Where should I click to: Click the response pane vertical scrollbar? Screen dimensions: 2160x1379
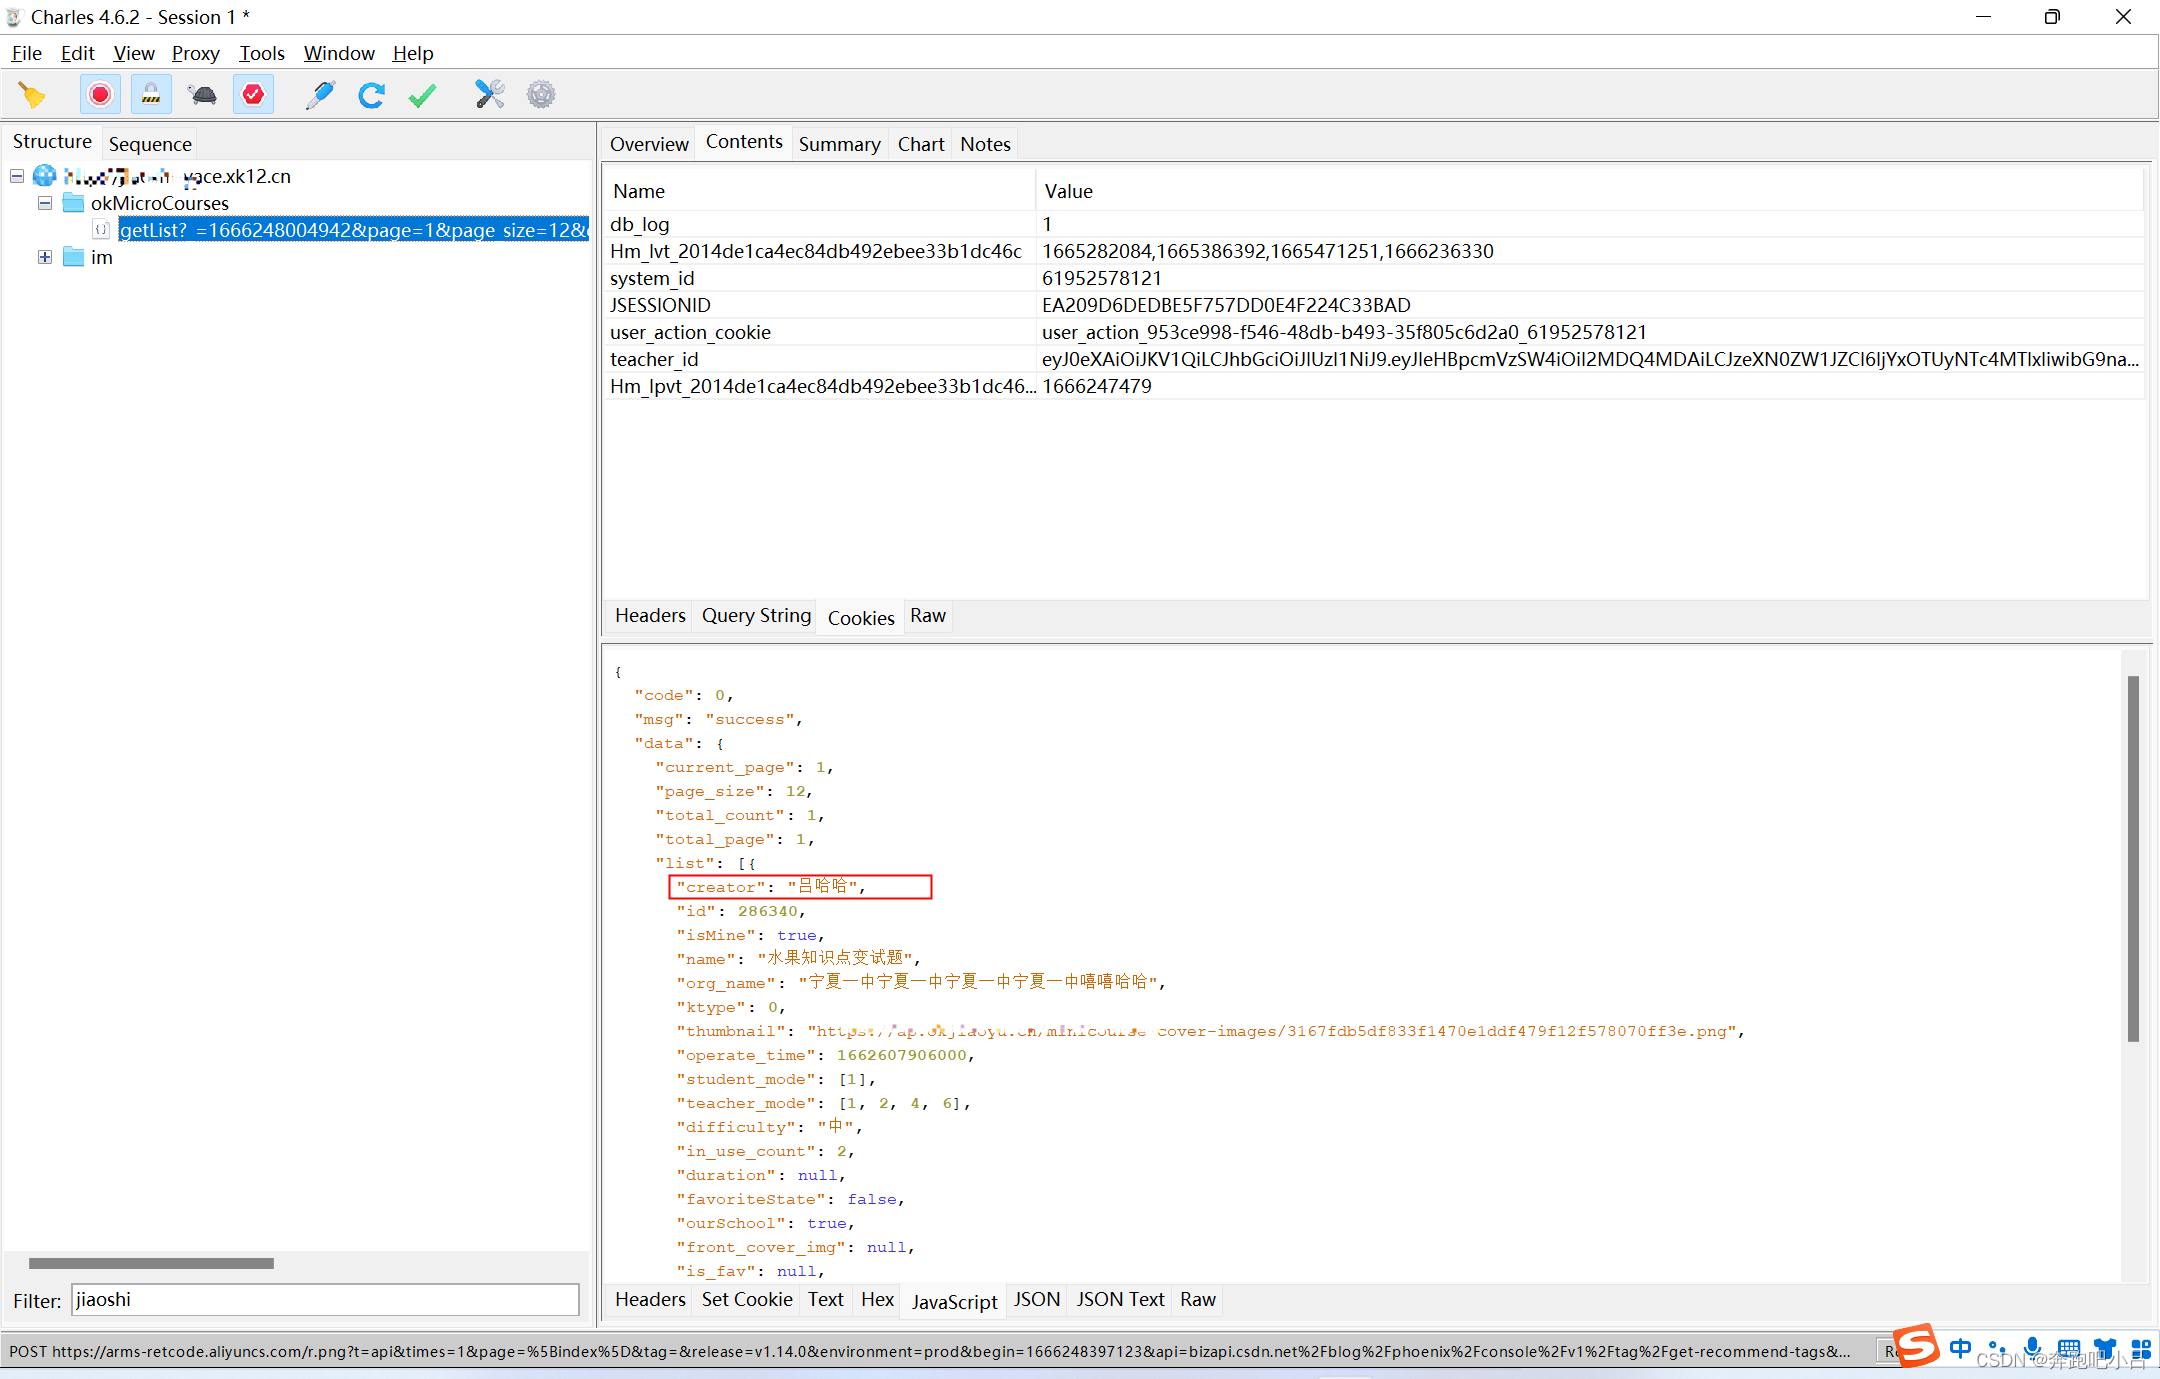tap(2133, 860)
